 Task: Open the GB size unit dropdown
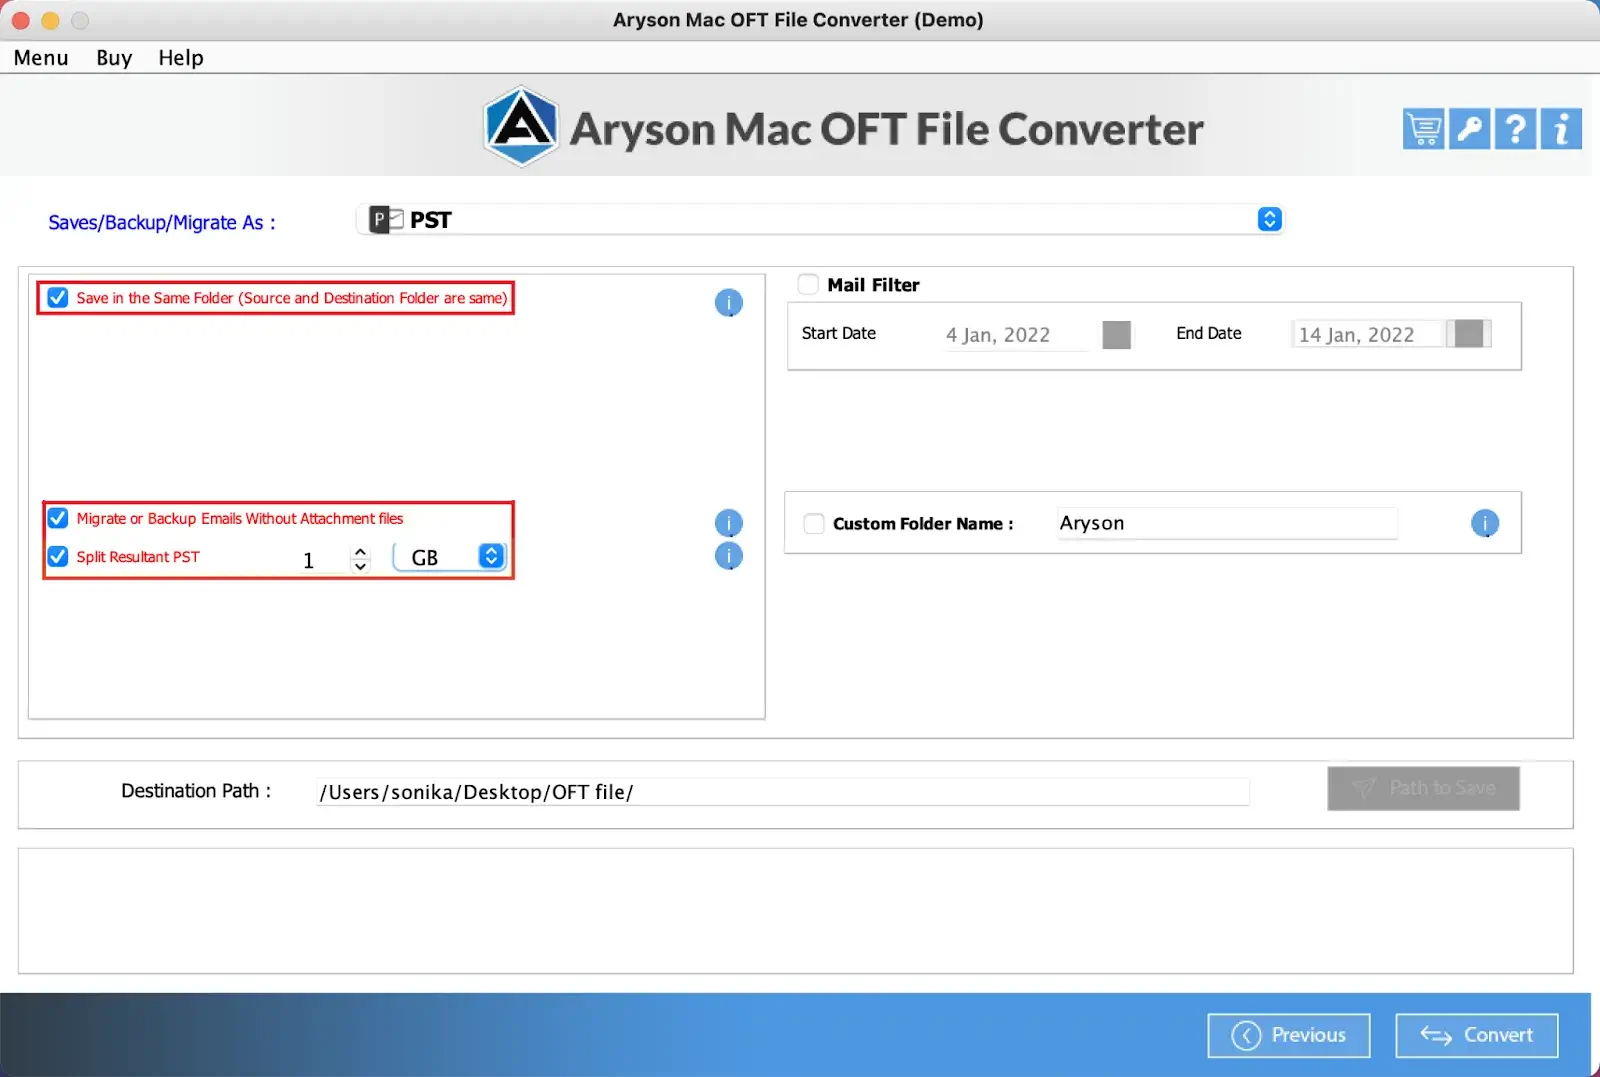(450, 557)
